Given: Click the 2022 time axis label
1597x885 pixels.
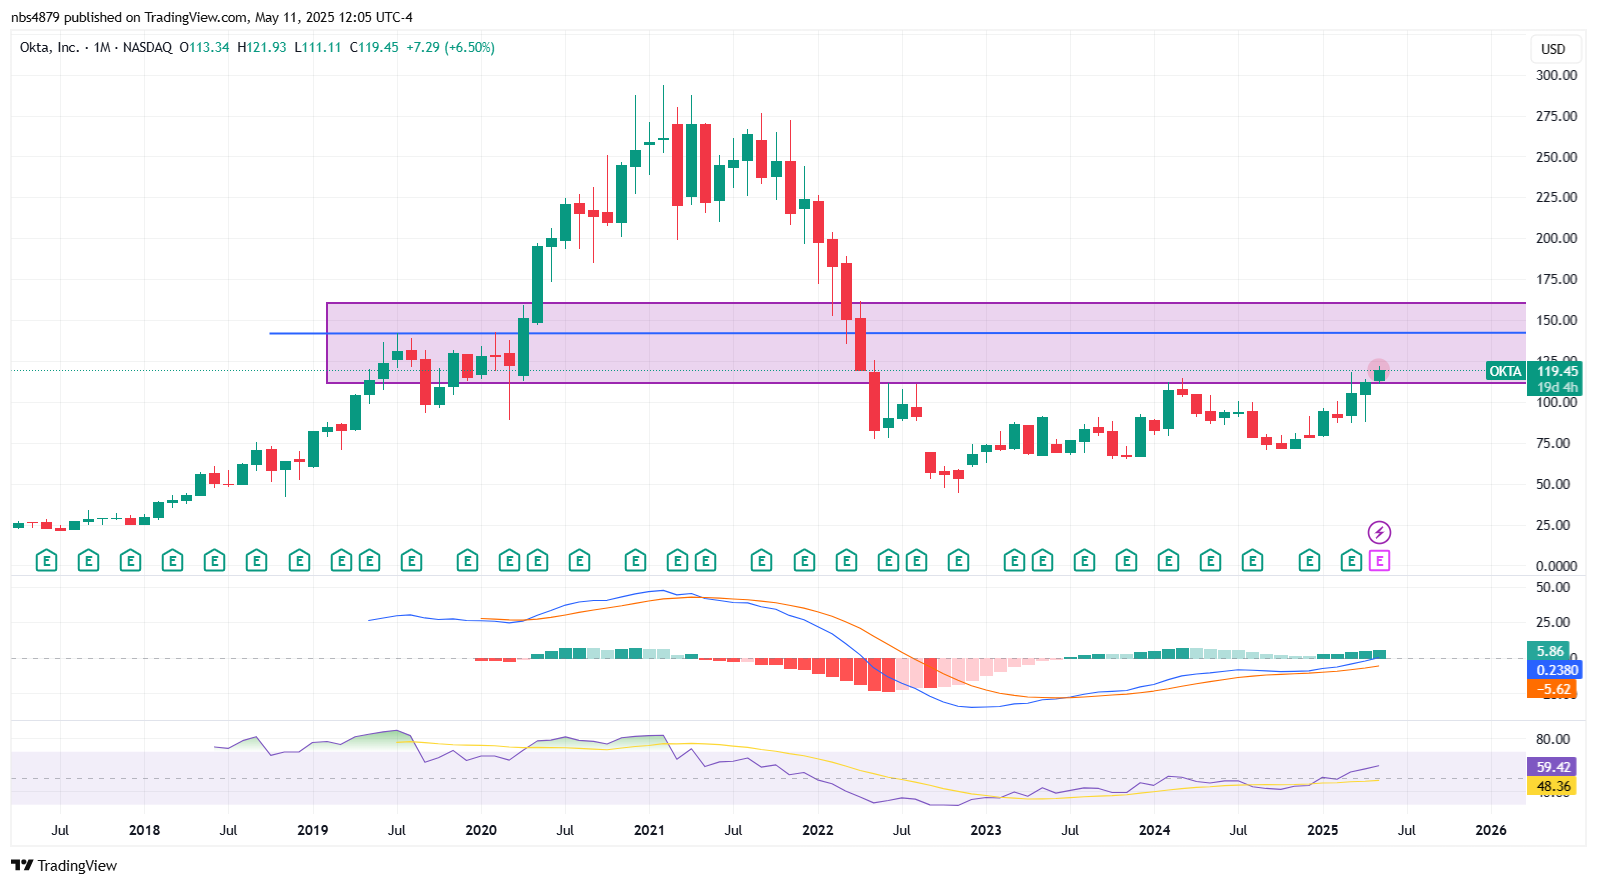Looking at the screenshot, I should point(818,830).
